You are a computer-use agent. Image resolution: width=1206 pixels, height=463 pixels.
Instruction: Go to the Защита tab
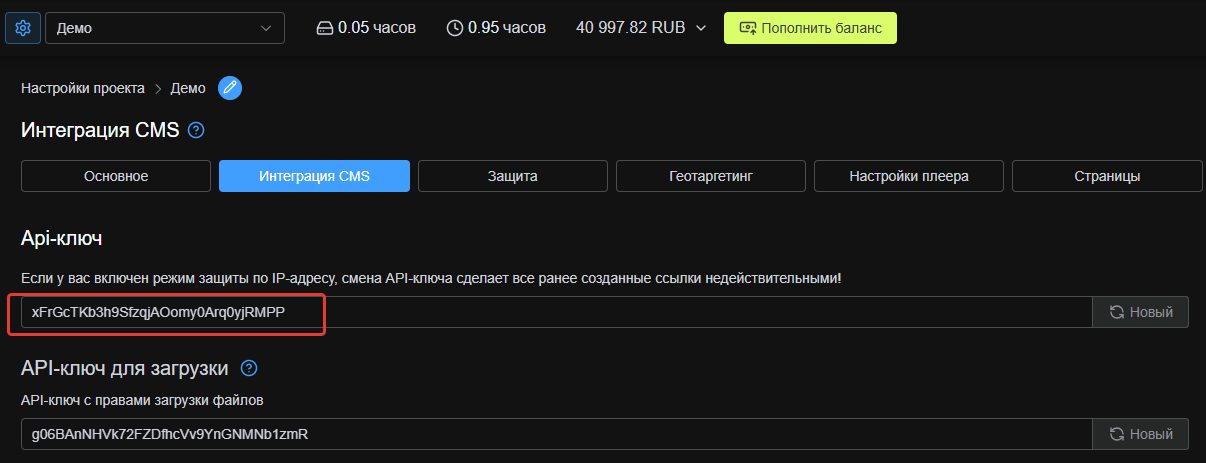(x=513, y=176)
